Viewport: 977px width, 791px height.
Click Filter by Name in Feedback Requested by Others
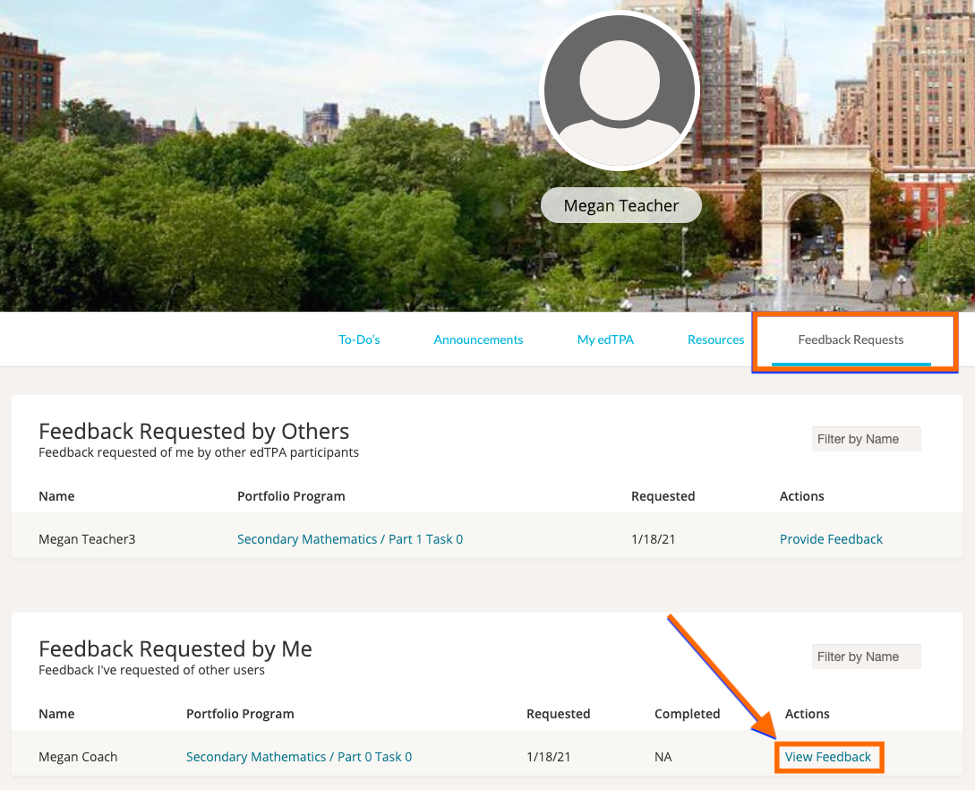tap(865, 439)
